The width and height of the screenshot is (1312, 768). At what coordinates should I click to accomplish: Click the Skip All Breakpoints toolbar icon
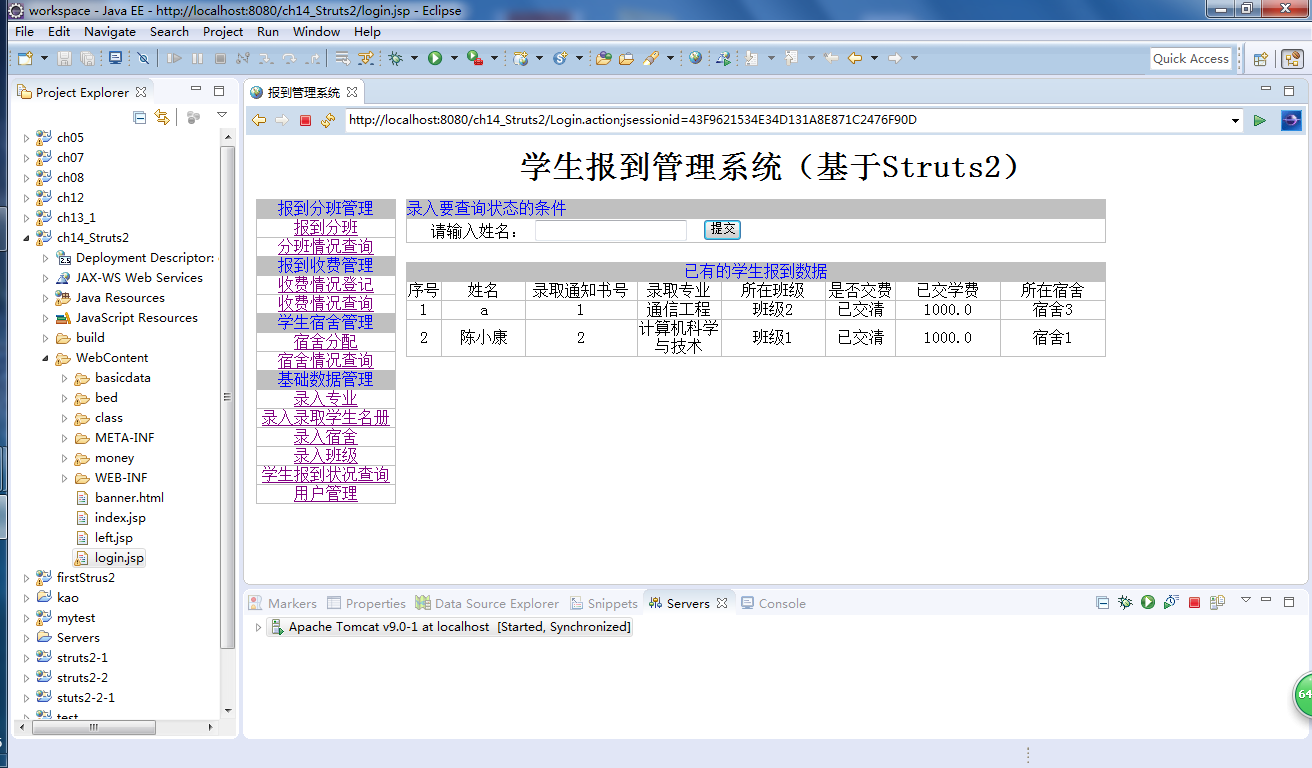pos(143,58)
